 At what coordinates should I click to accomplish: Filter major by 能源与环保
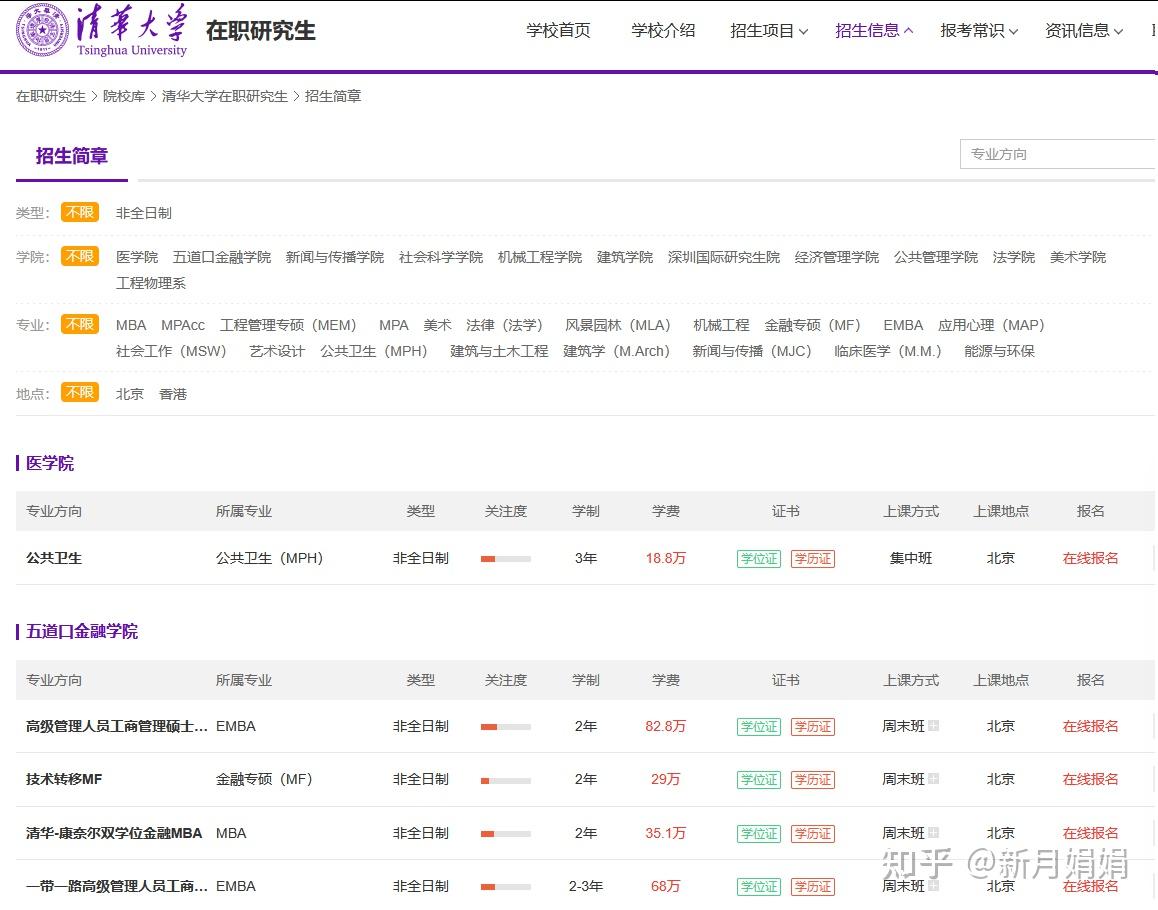(x=999, y=351)
